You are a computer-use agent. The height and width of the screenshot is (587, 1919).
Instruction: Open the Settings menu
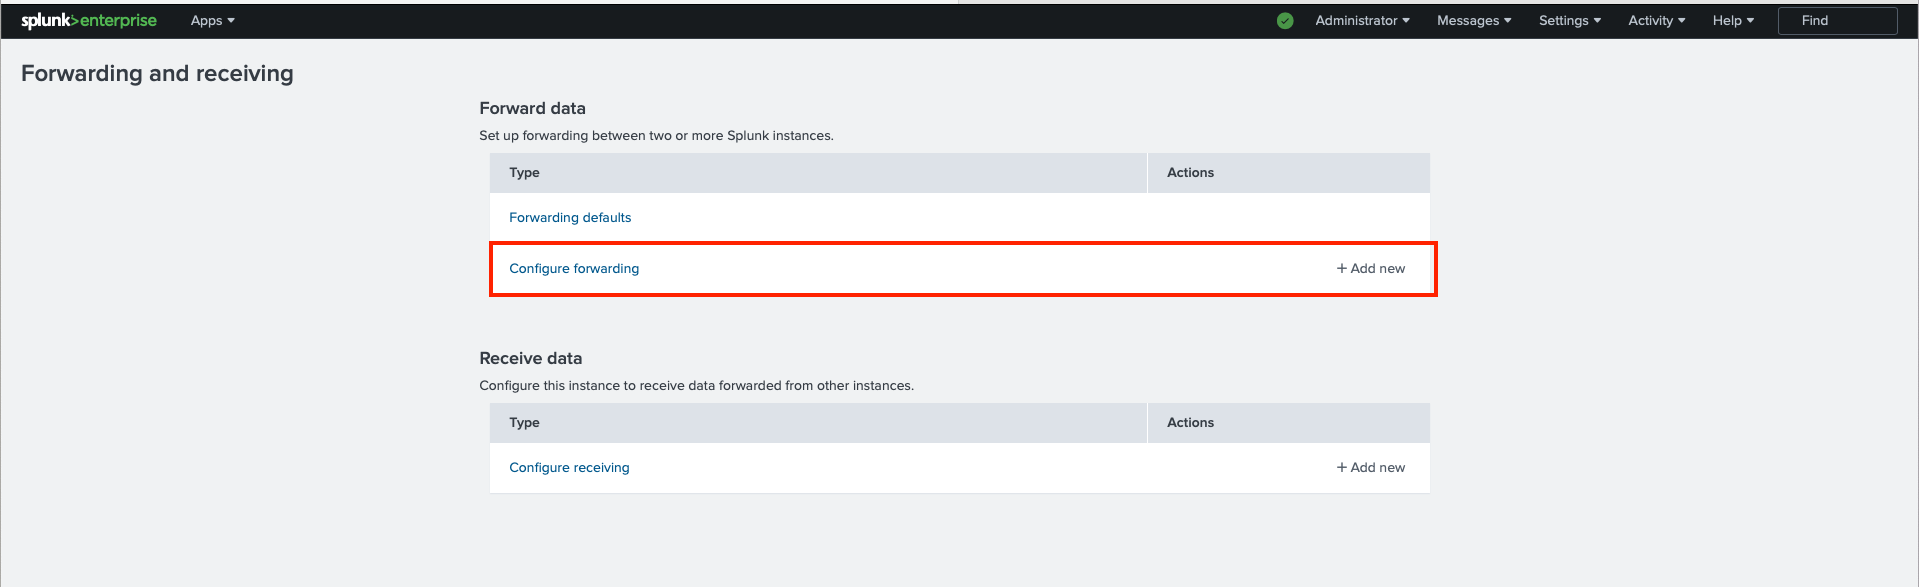pyautogui.click(x=1570, y=20)
